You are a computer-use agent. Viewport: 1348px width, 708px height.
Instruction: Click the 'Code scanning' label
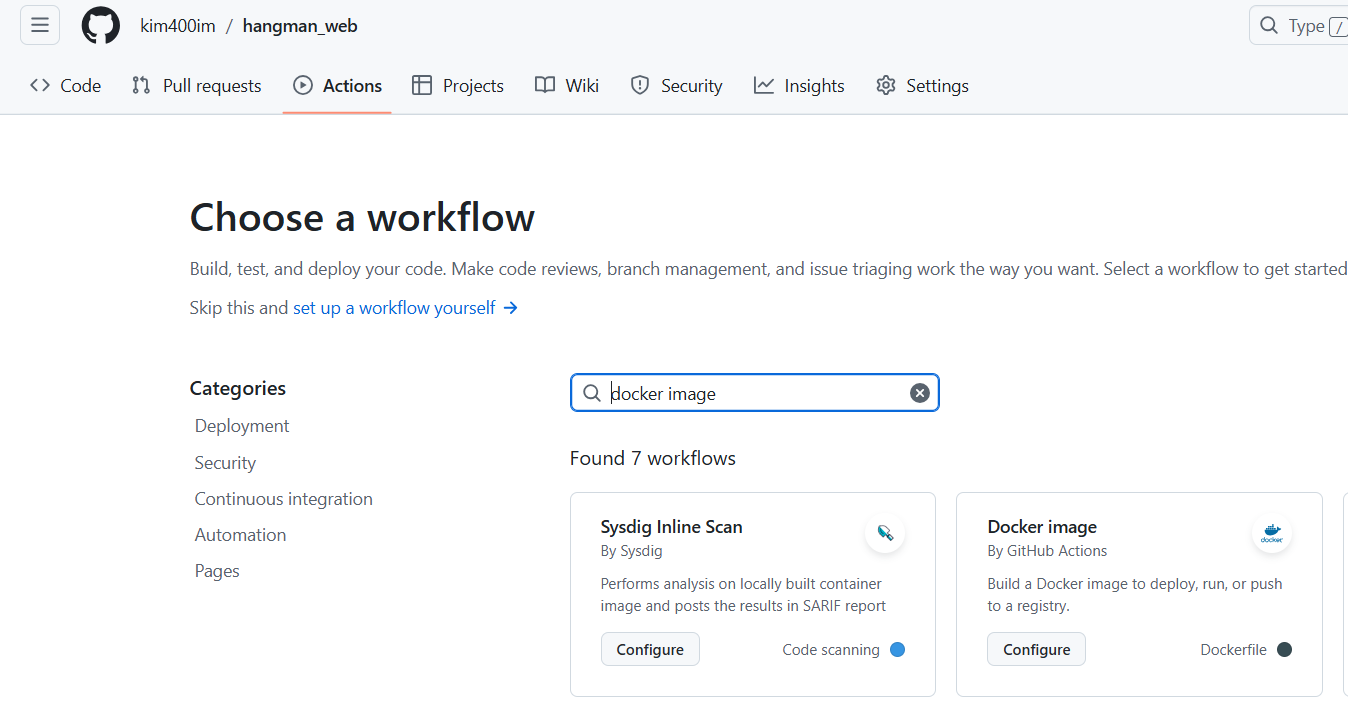pos(831,650)
